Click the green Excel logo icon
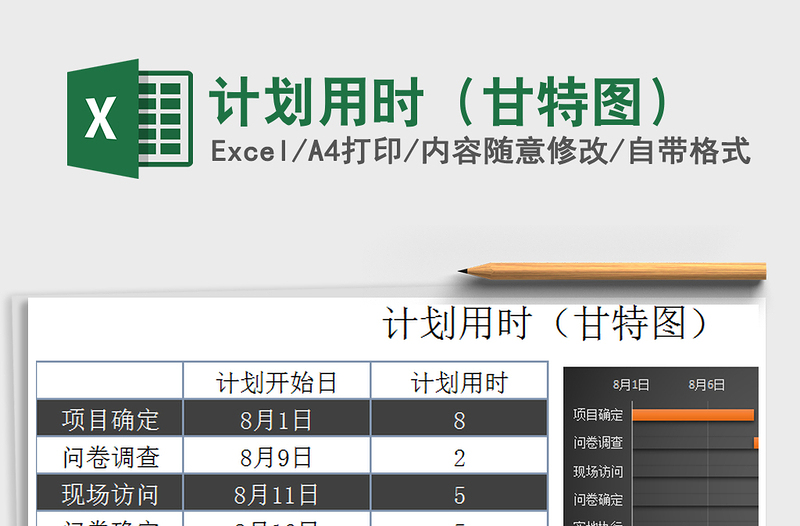 point(130,118)
